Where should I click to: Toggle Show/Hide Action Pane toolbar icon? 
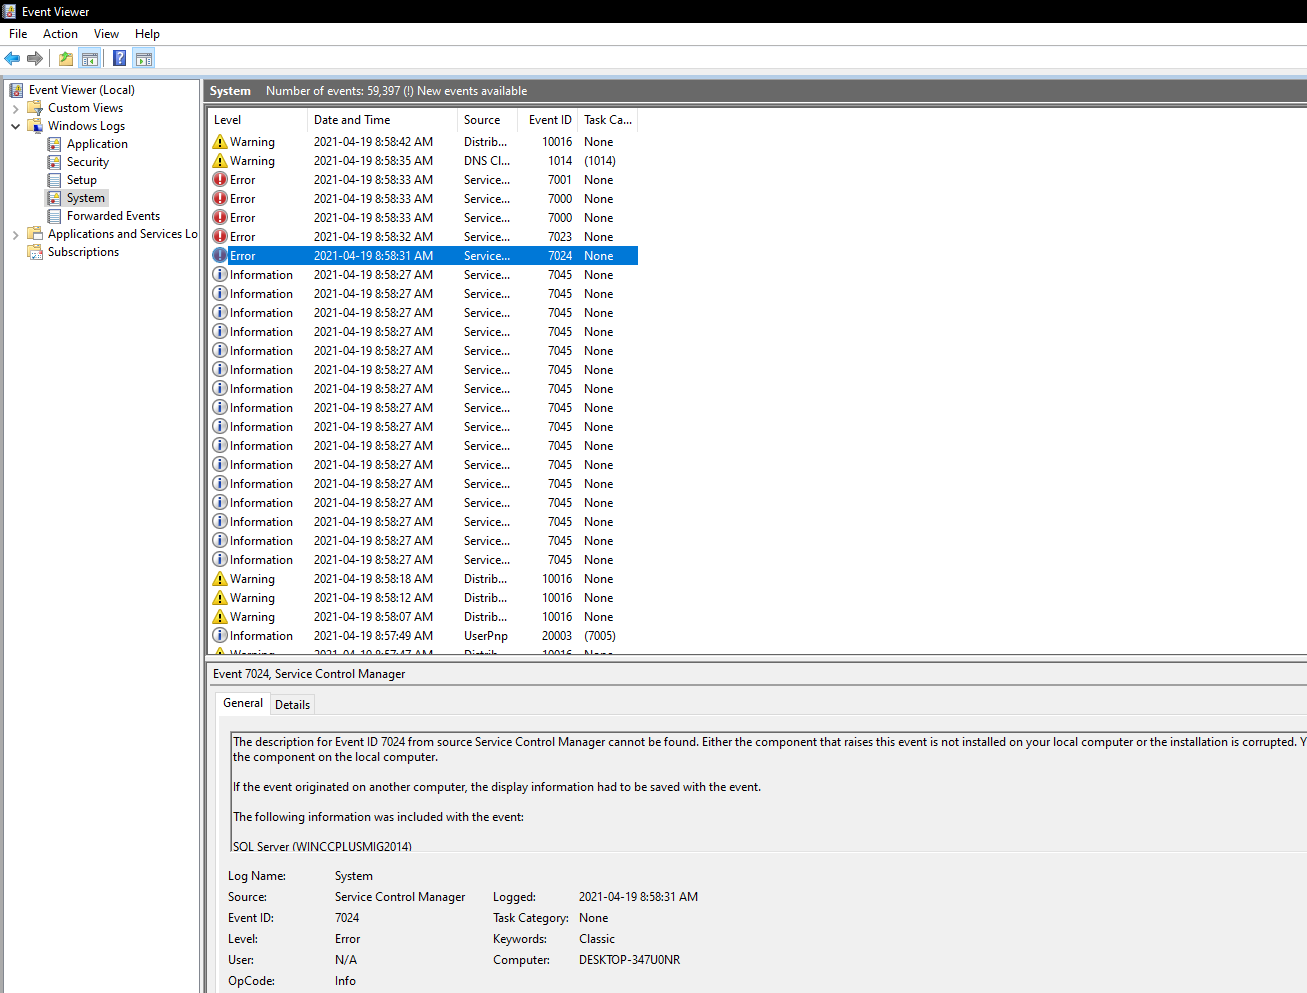coord(144,58)
